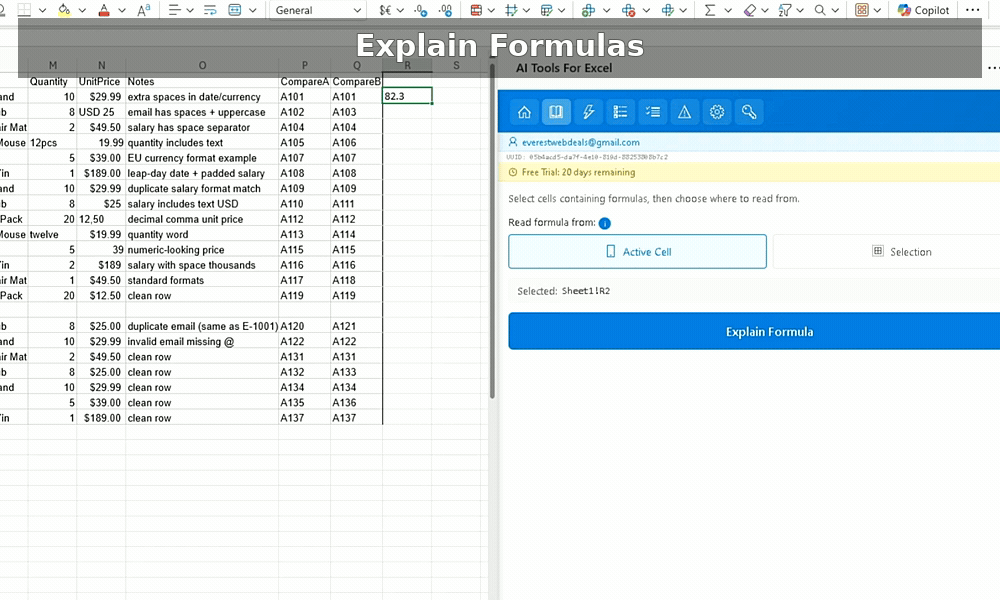Expand the General number format dropdown
1000x600 pixels.
357,10
